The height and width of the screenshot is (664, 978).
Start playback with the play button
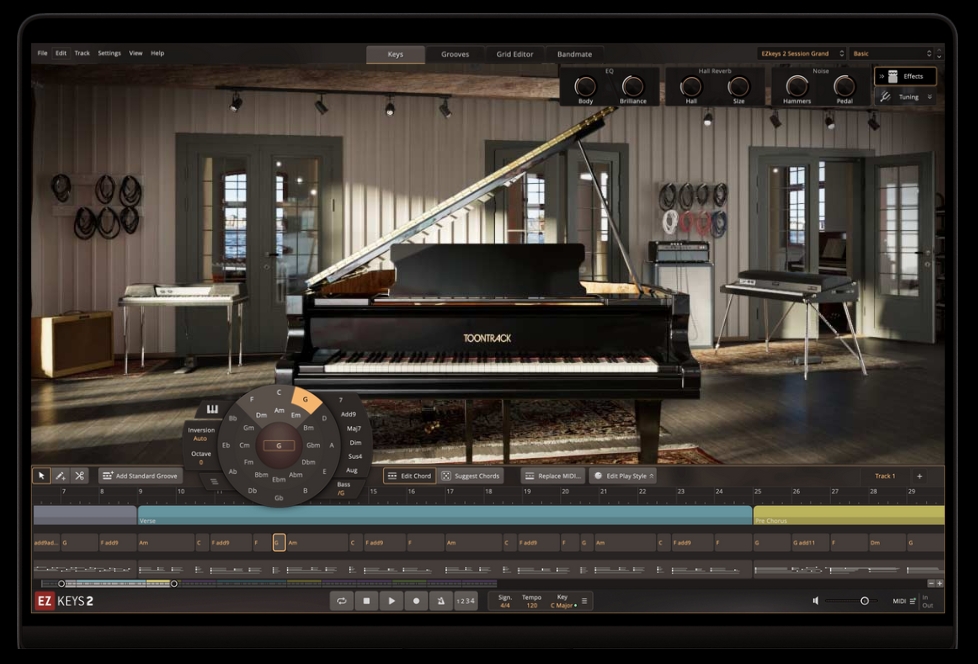(391, 601)
